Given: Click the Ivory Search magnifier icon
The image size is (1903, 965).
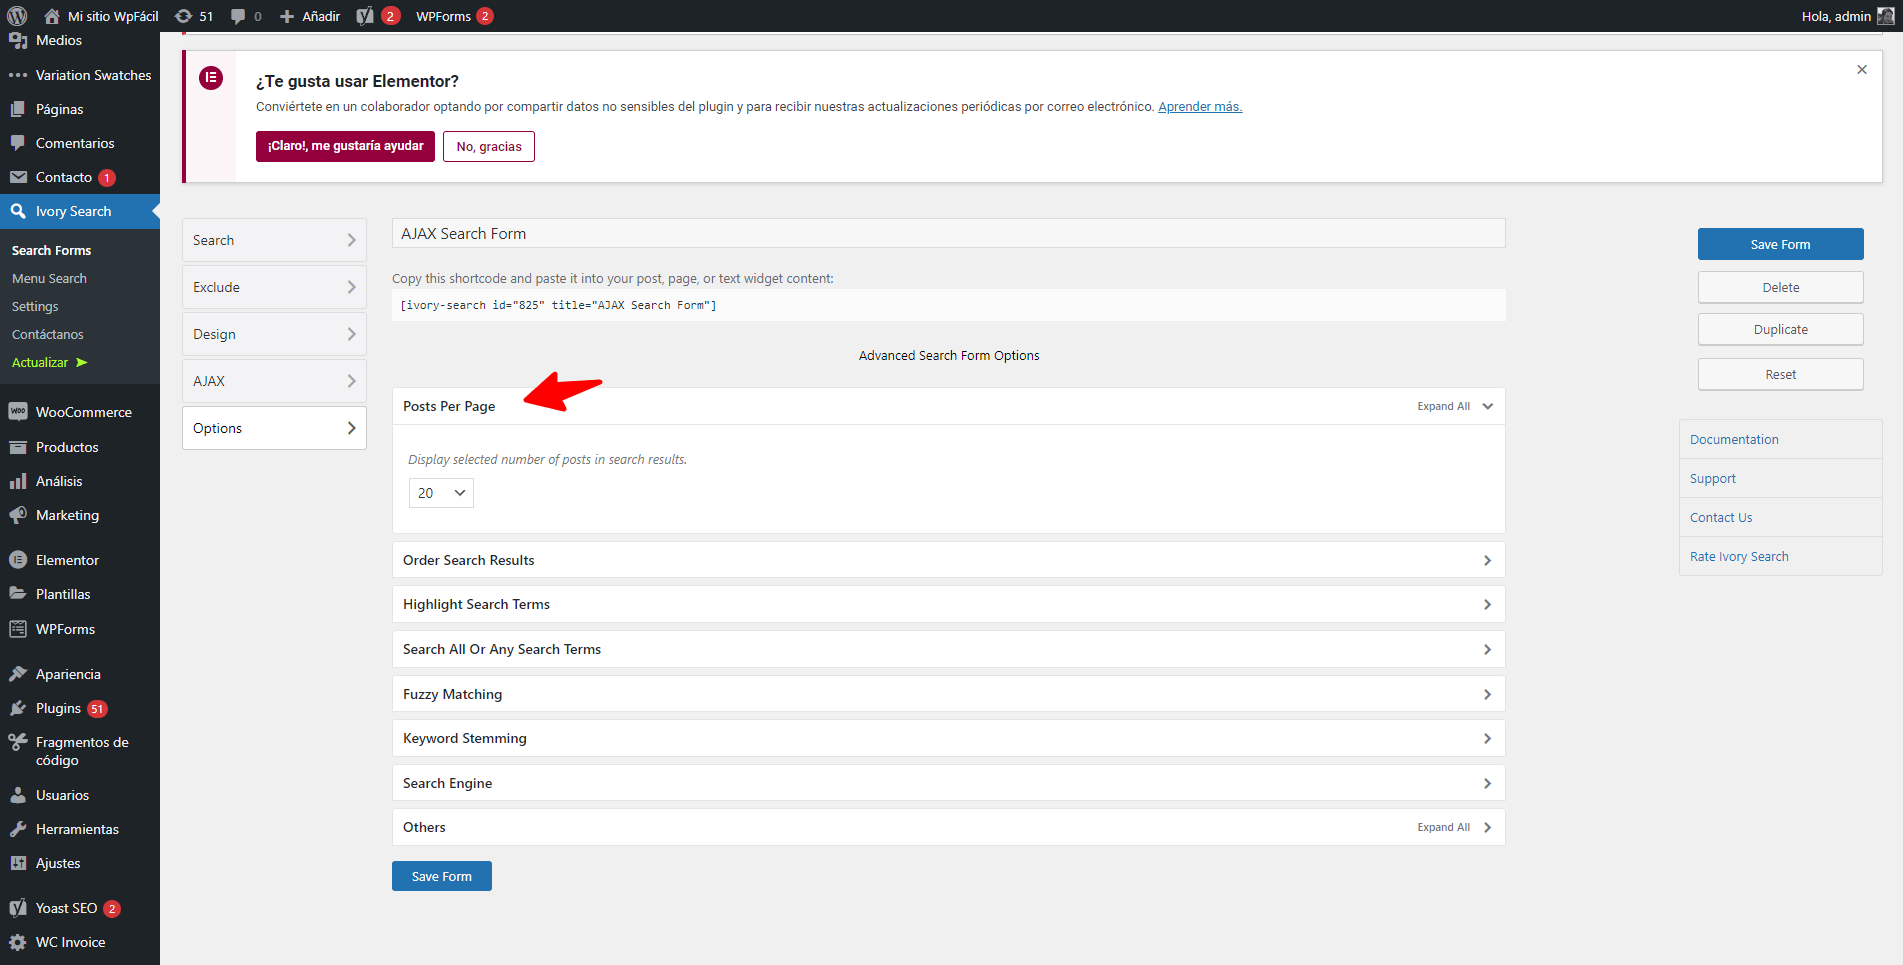Looking at the screenshot, I should pyautogui.click(x=18, y=211).
